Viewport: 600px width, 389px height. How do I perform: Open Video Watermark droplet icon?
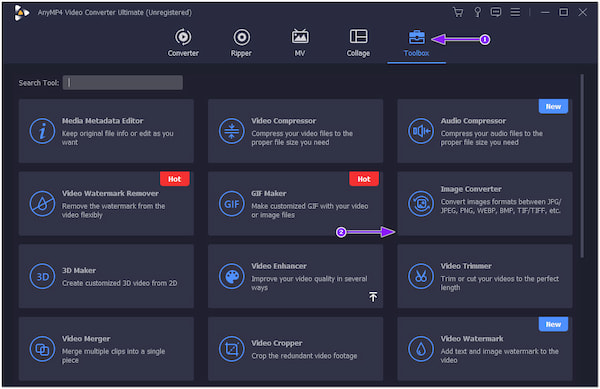click(421, 349)
